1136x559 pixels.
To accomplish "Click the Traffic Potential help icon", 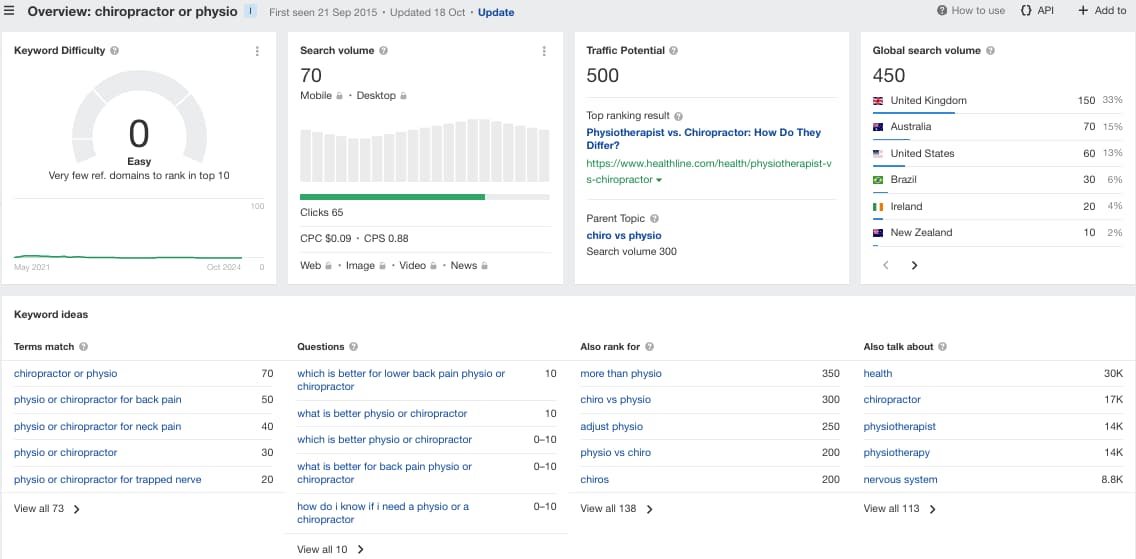I will (673, 51).
